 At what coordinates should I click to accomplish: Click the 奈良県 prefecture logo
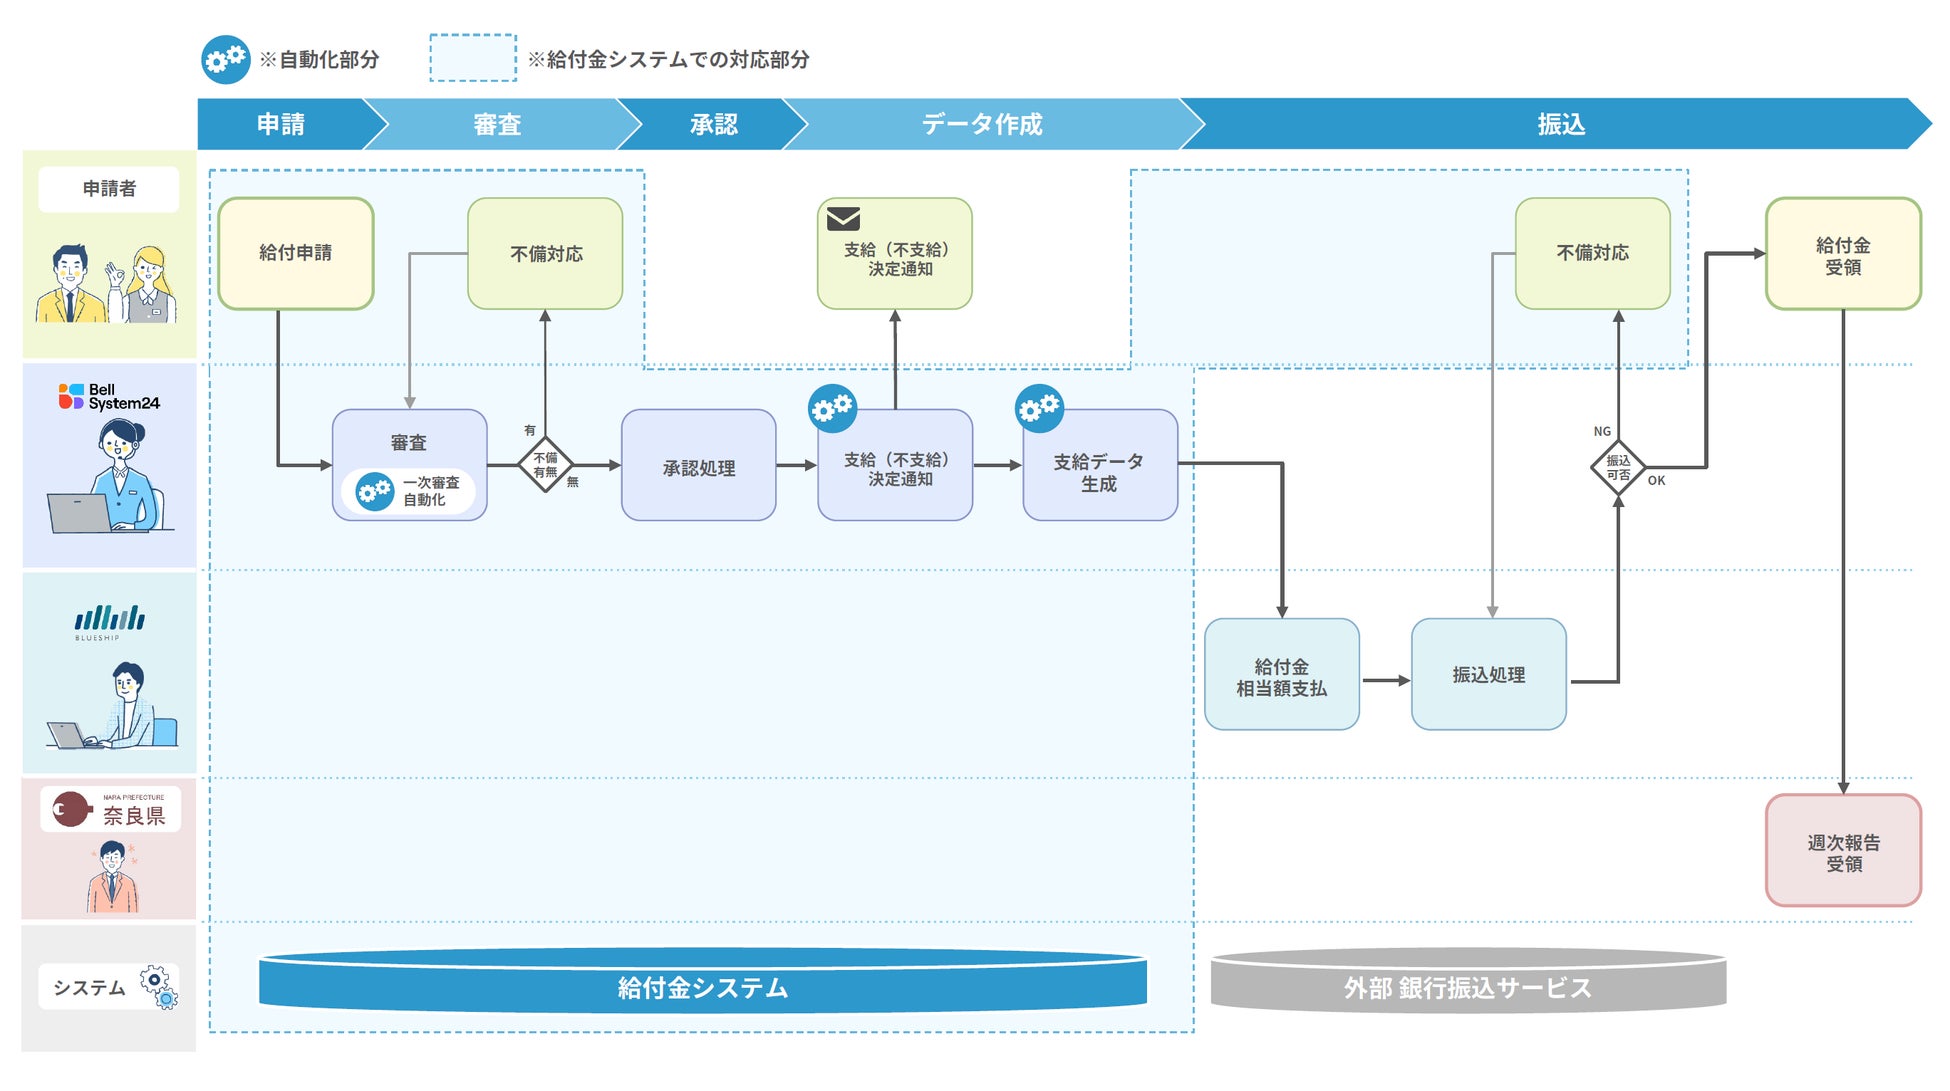[110, 809]
